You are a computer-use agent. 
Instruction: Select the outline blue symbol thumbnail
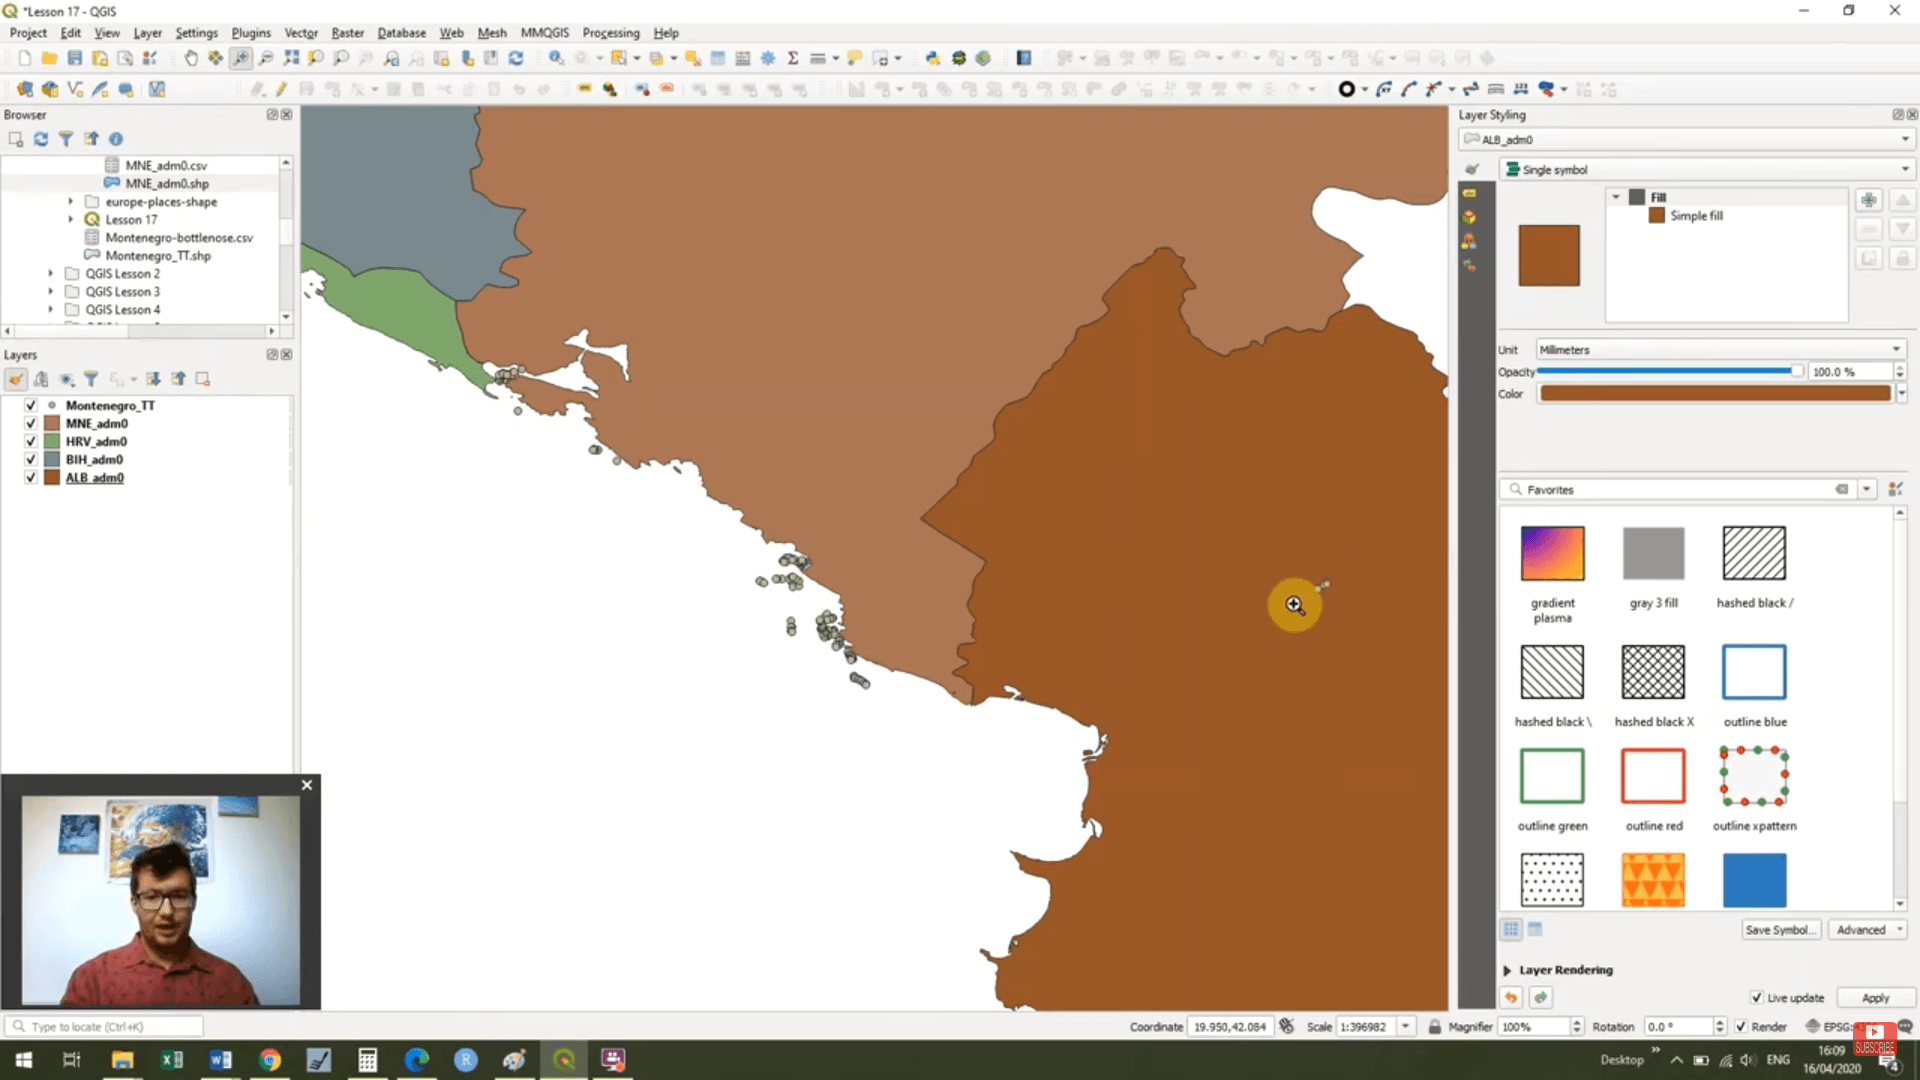click(x=1753, y=671)
